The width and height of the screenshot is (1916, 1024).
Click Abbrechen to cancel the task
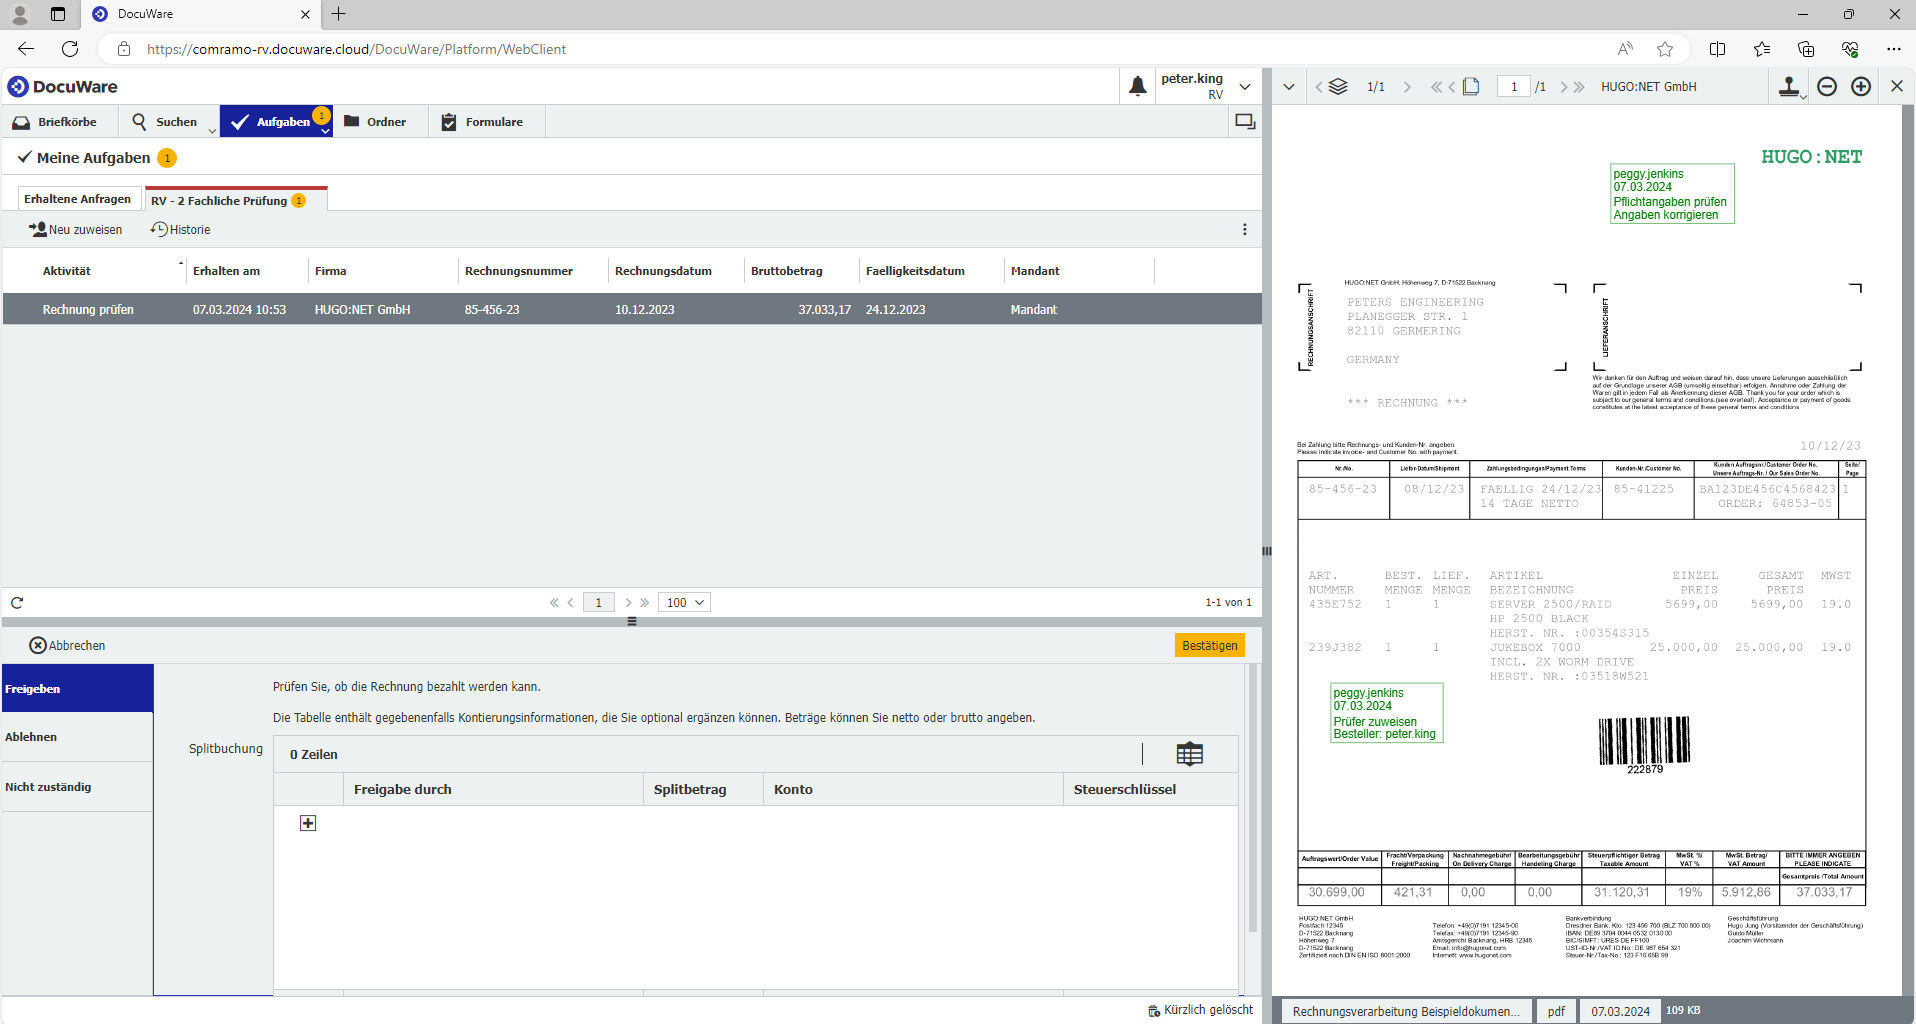point(67,646)
